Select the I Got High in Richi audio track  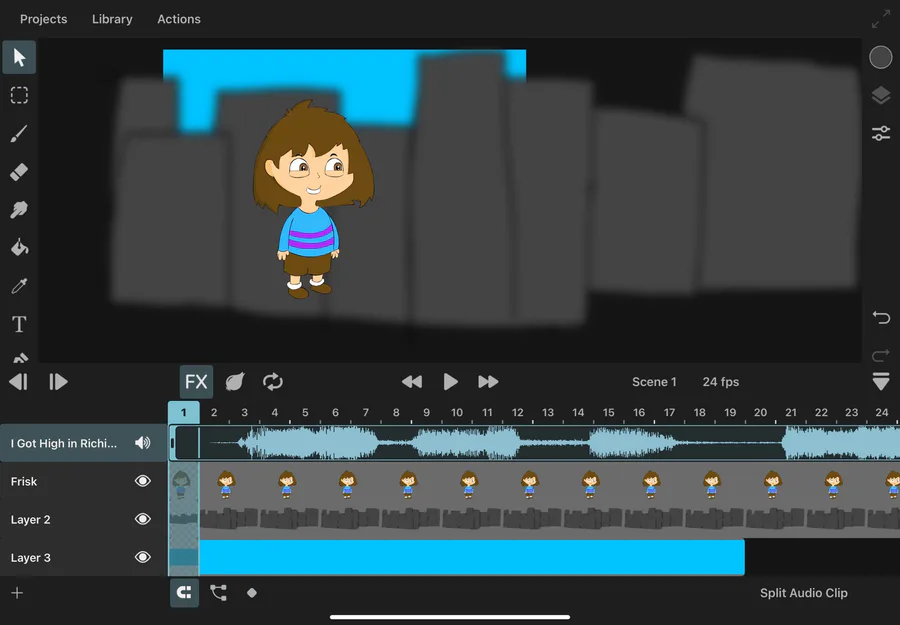pyautogui.click(x=64, y=443)
